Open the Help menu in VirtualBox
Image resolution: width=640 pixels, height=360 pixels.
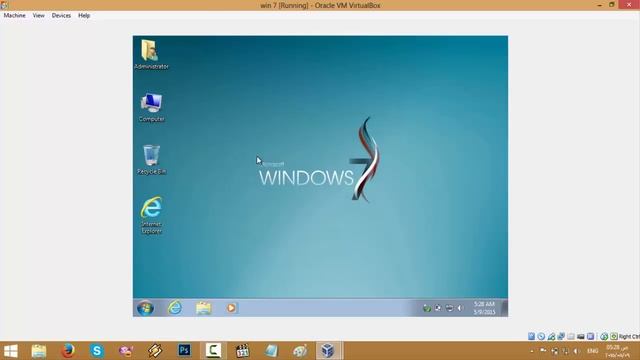[x=84, y=15]
